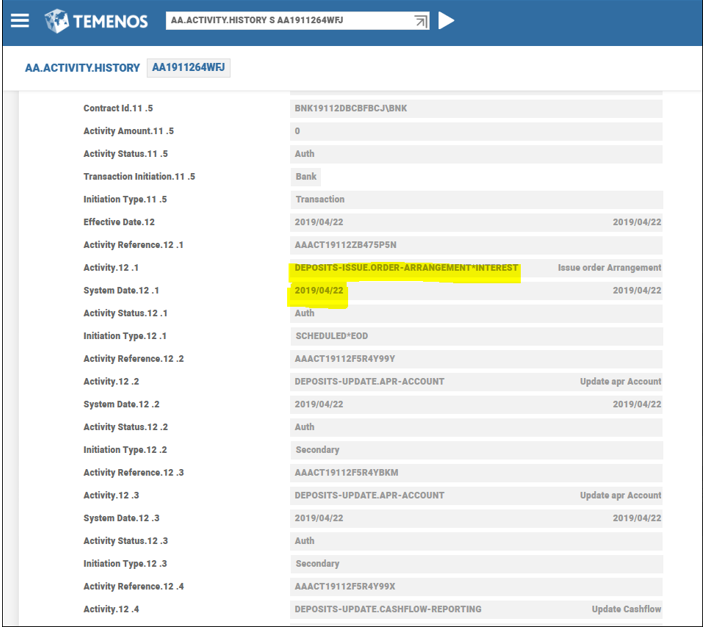The width and height of the screenshot is (706, 631).
Task: Select the highlighted System Date.12 .1 value
Action: pyautogui.click(x=319, y=291)
